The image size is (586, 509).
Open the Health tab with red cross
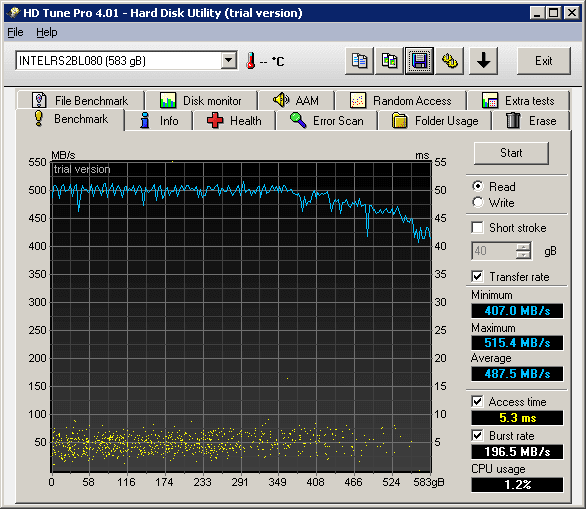234,121
